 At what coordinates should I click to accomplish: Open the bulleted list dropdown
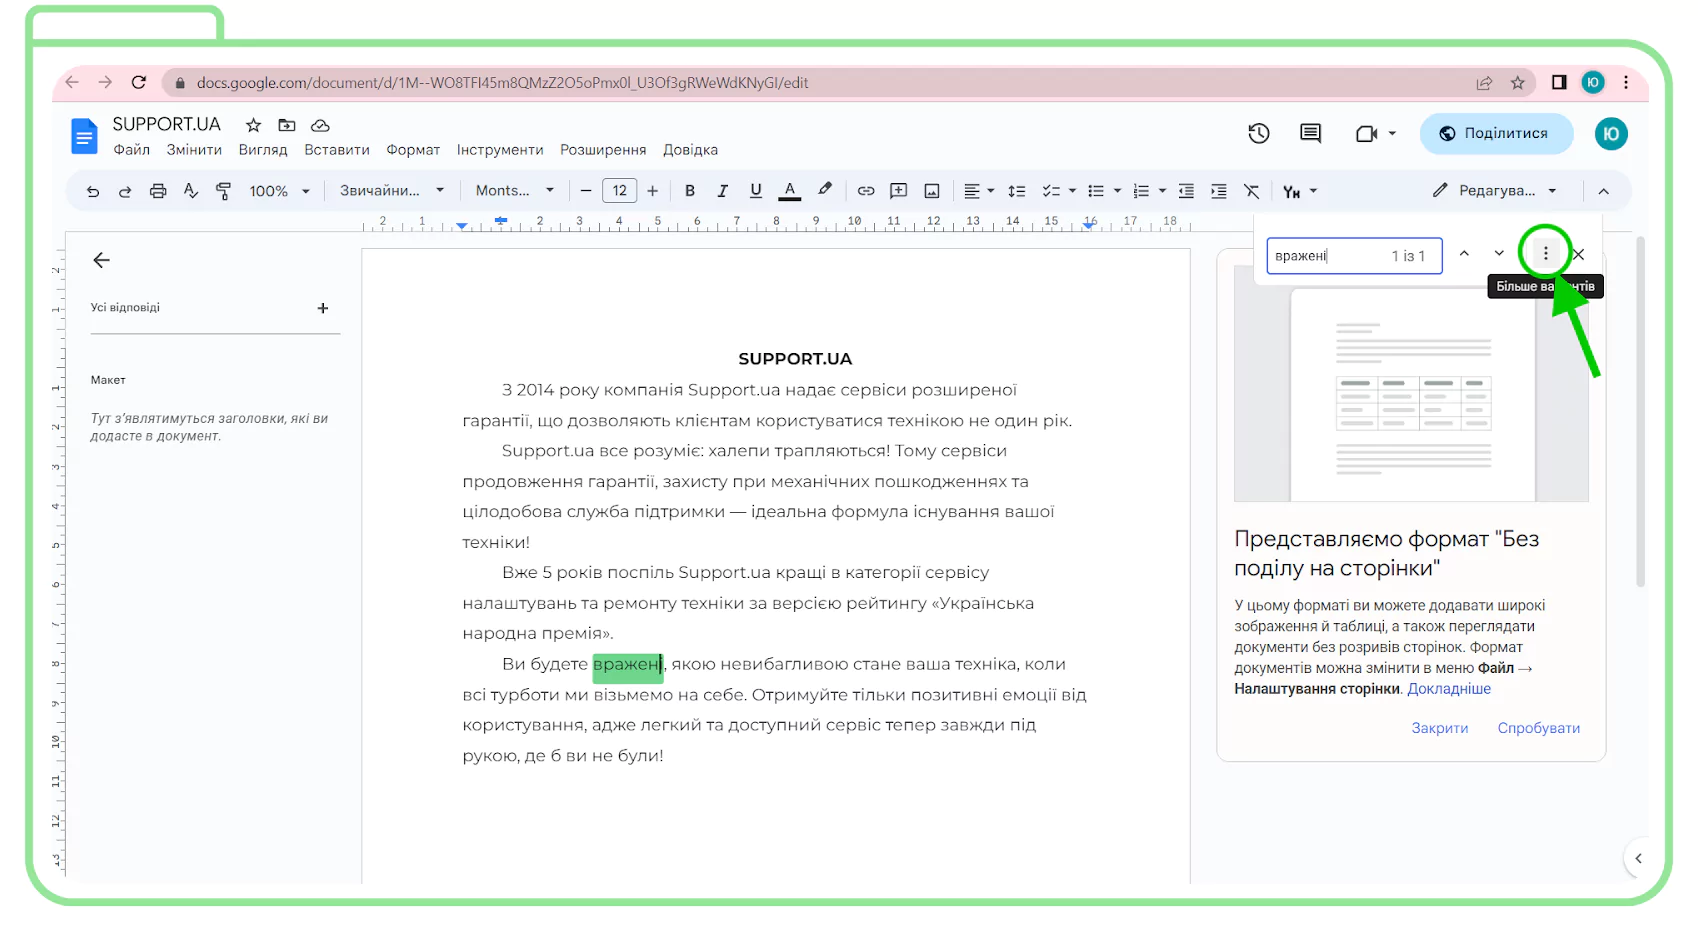pyautogui.click(x=1104, y=191)
